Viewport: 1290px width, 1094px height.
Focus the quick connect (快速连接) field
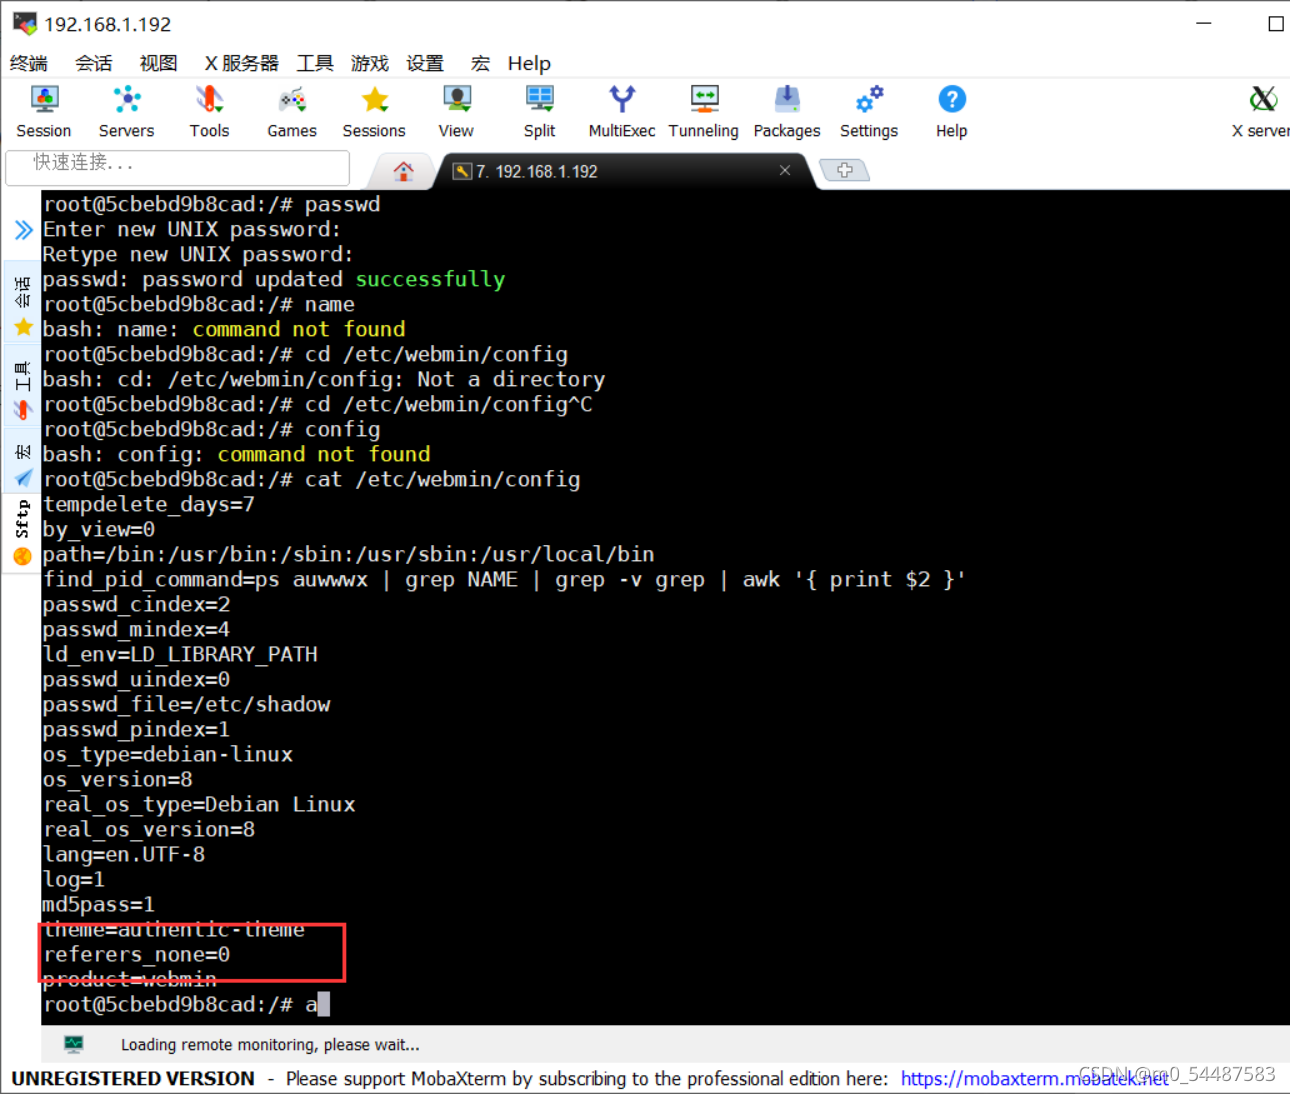coord(178,167)
